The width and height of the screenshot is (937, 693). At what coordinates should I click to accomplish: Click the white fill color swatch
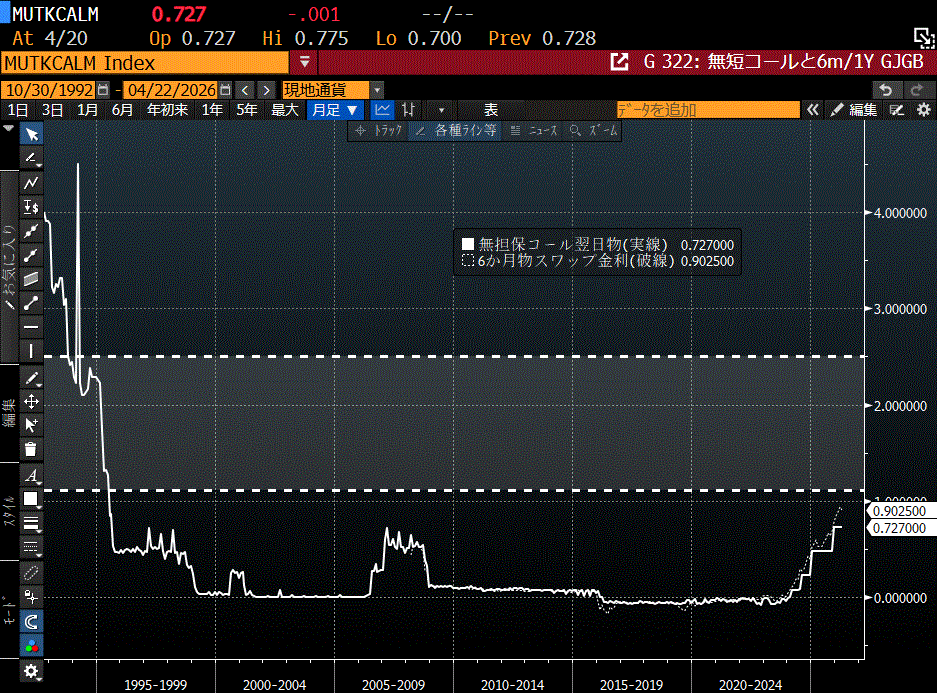click(x=31, y=499)
